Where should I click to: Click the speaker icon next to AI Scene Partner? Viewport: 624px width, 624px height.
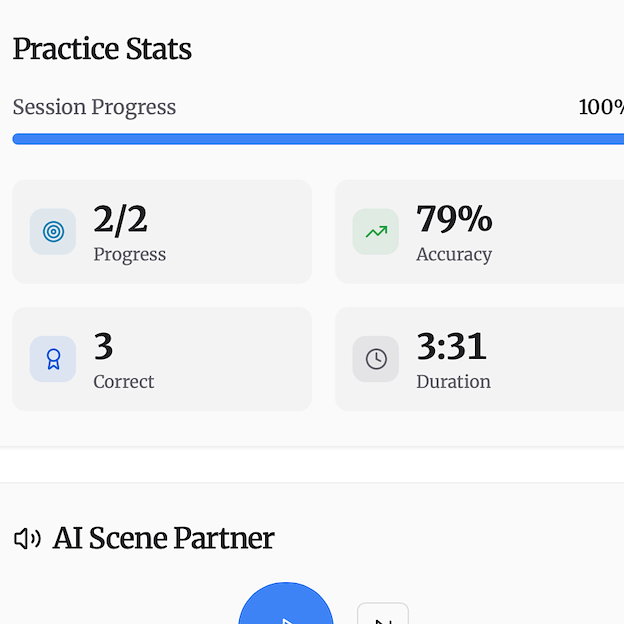27,539
